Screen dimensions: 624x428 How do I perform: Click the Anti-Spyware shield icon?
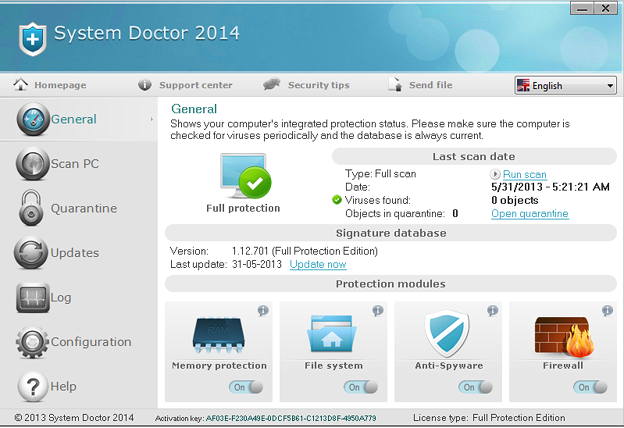tap(447, 333)
